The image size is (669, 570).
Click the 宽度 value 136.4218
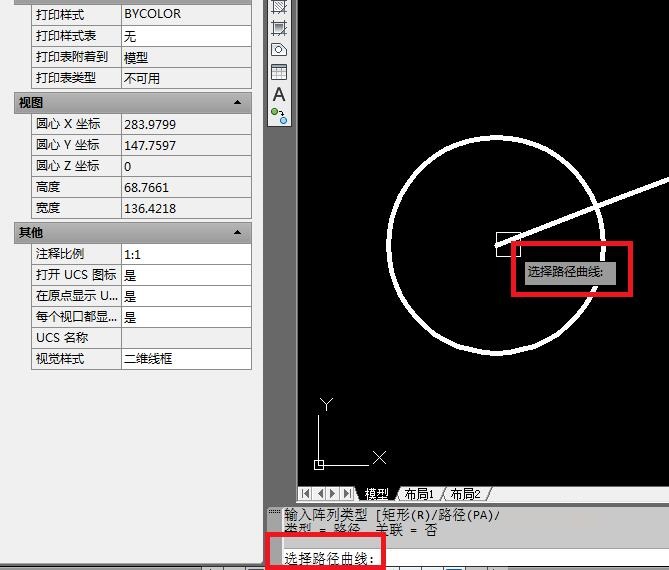(186, 208)
